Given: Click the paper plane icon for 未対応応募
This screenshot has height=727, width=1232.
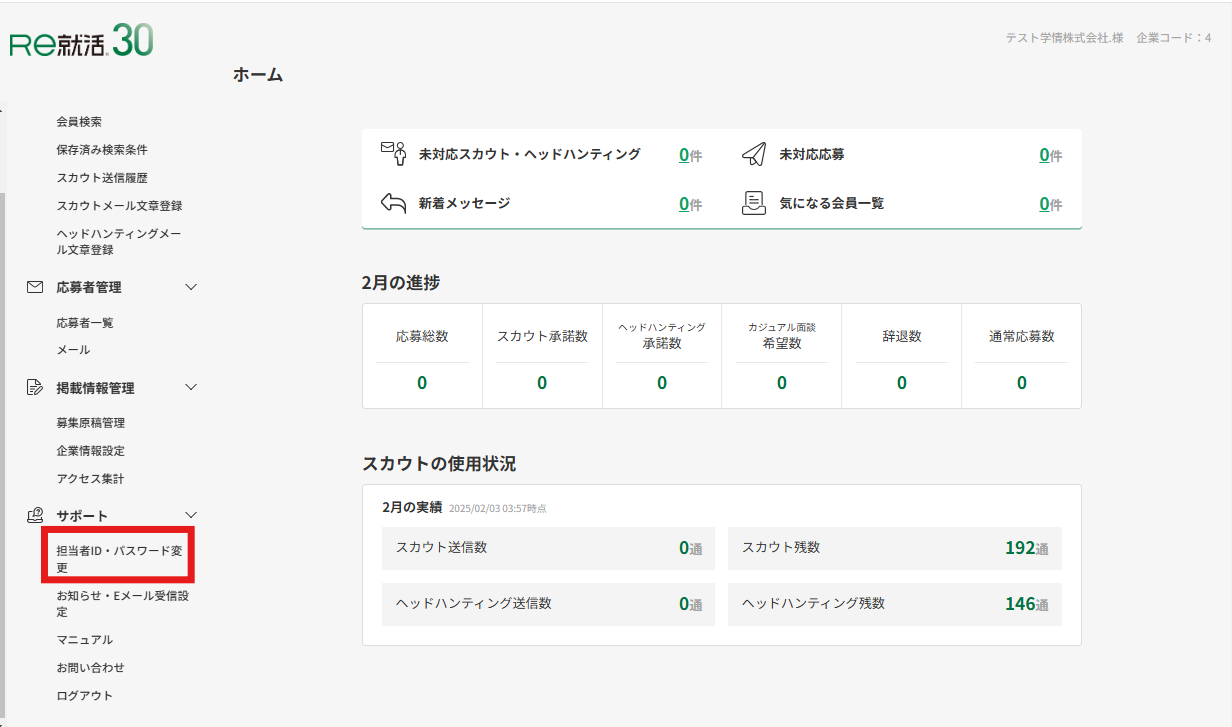Looking at the screenshot, I should coord(753,154).
